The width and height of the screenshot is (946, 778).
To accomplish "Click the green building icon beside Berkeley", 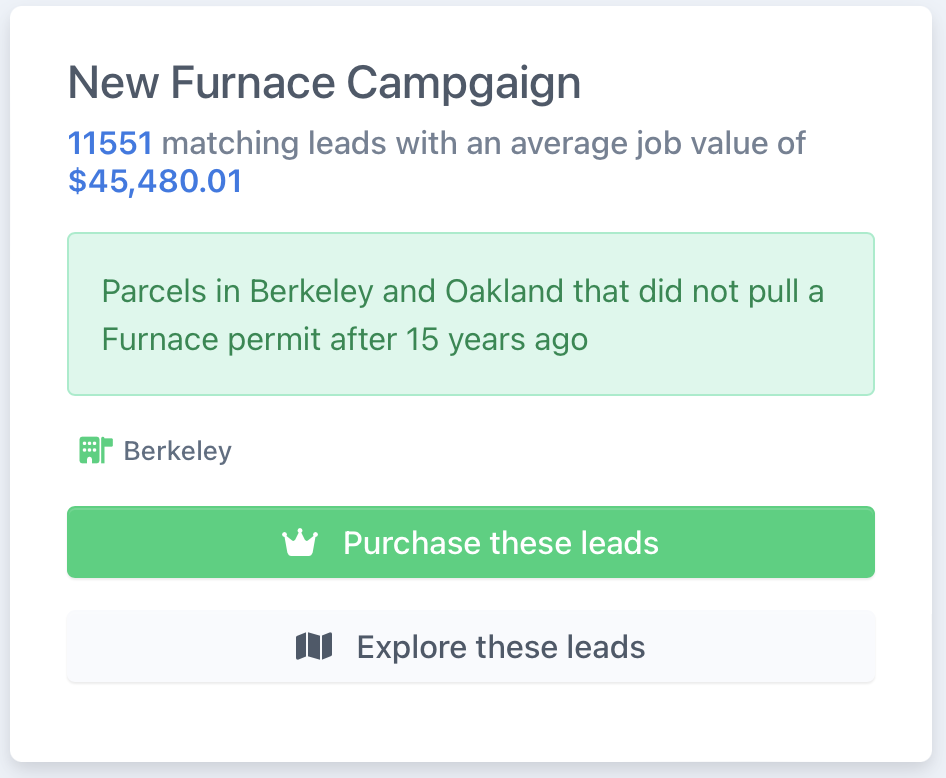I will pyautogui.click(x=96, y=451).
